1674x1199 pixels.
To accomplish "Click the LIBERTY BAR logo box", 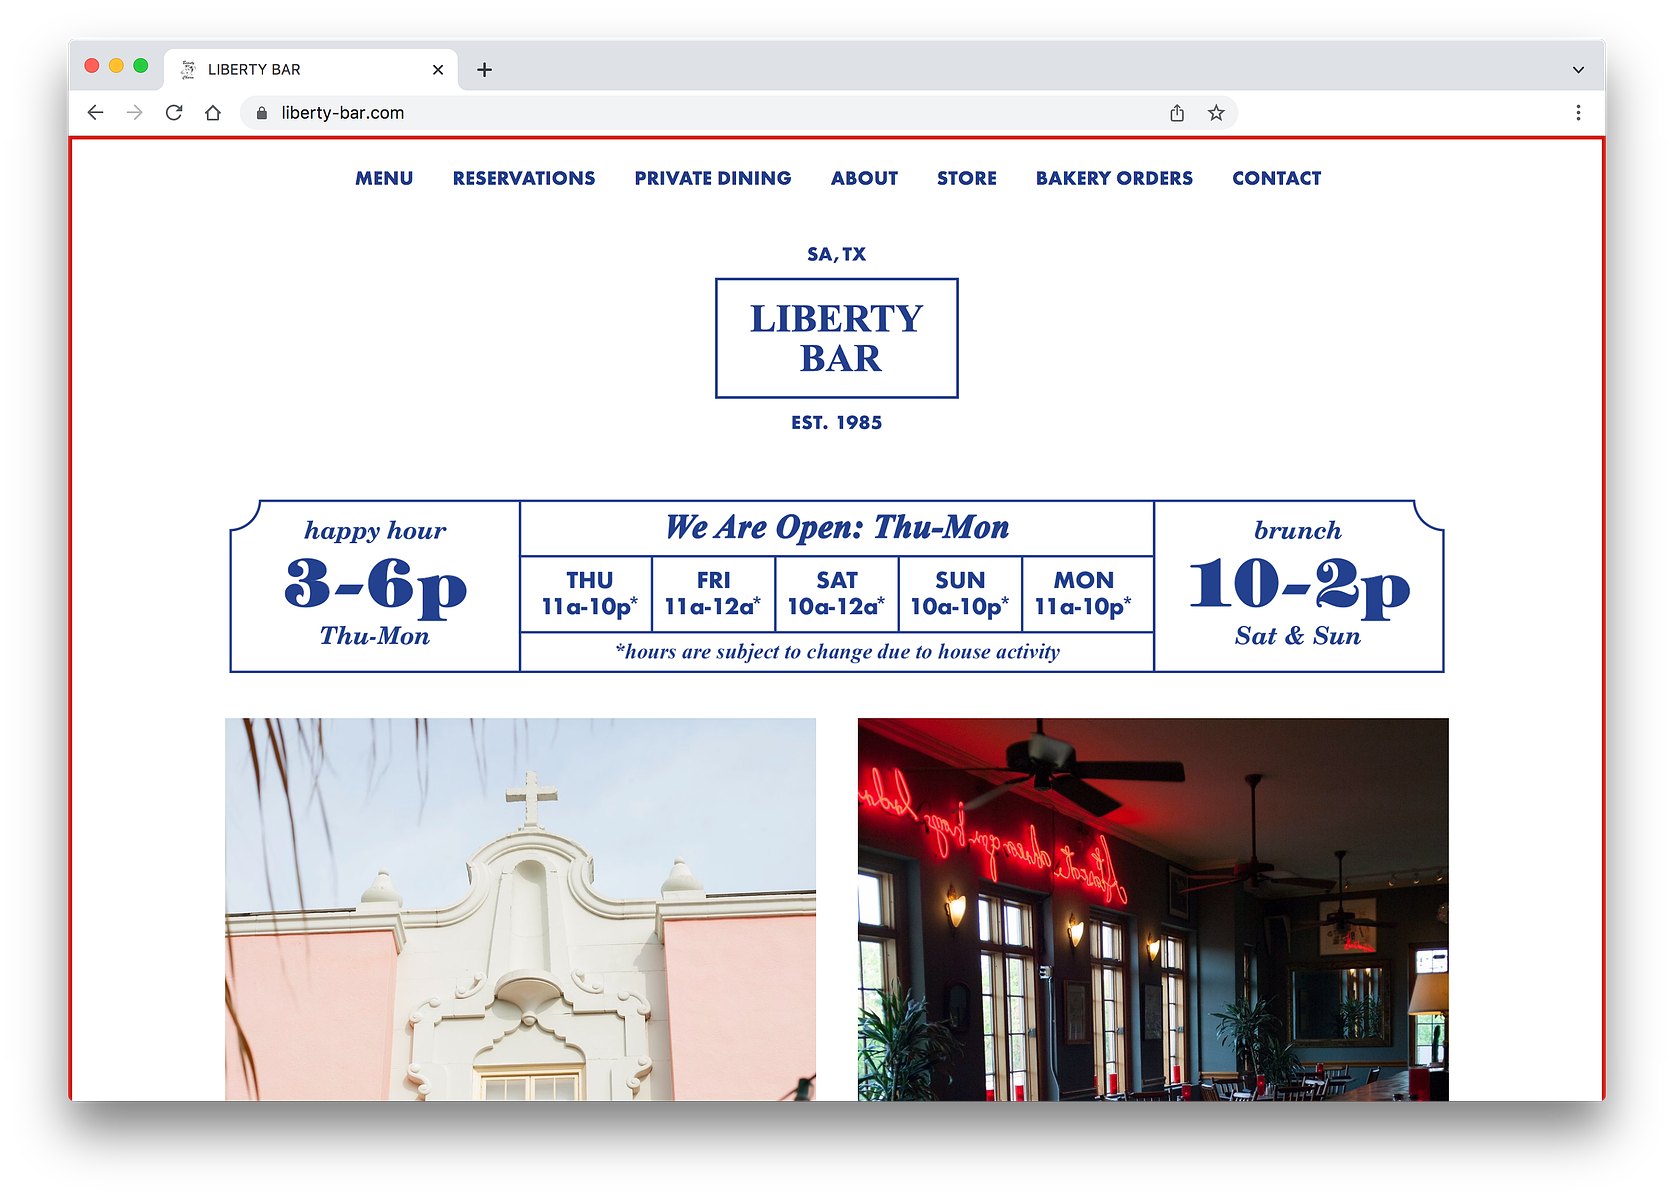I will pyautogui.click(x=837, y=338).
